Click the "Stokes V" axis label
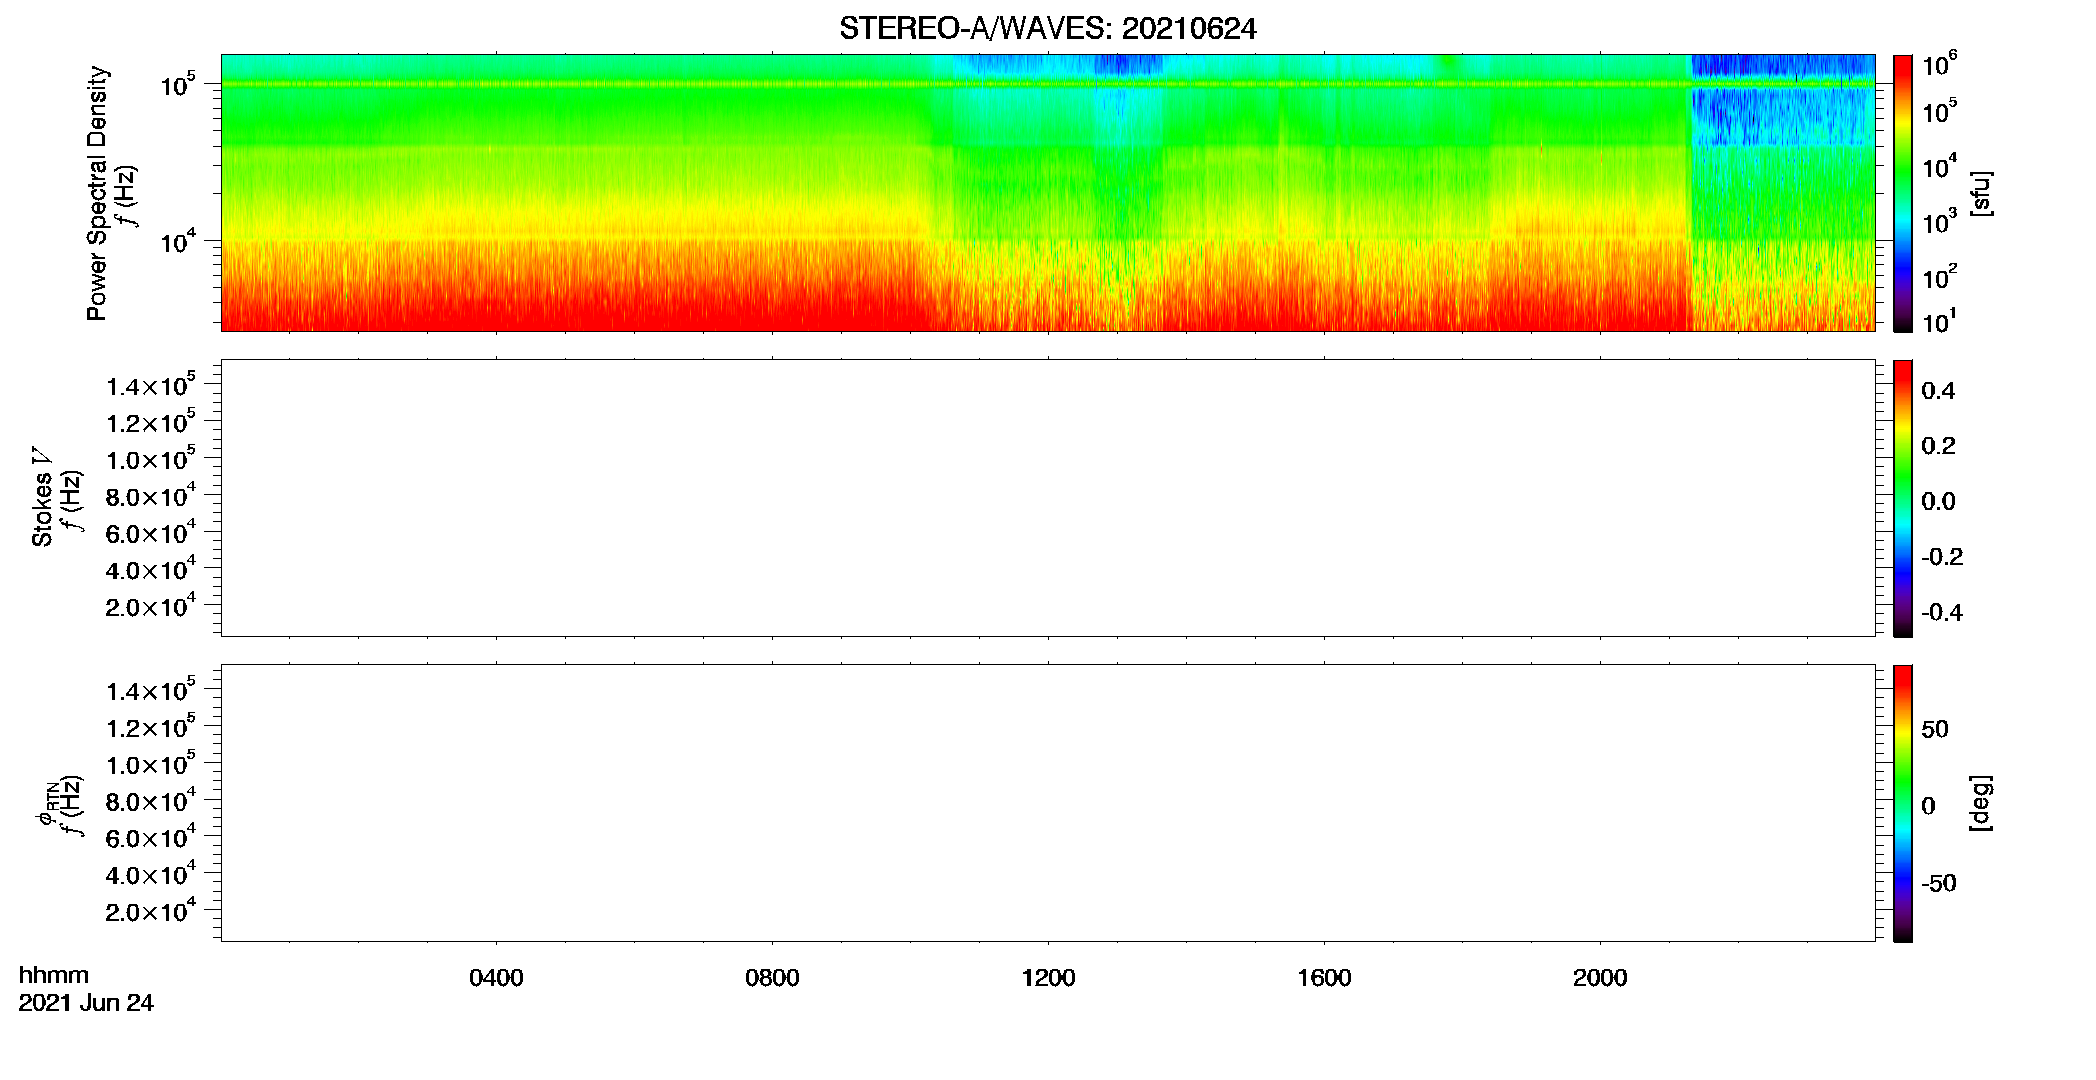 [43, 498]
